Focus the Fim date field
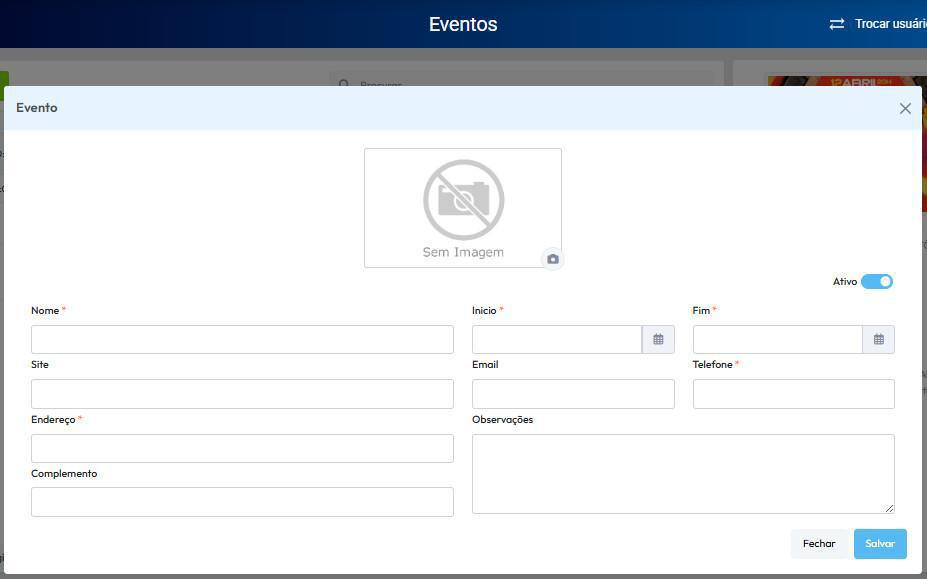 tap(777, 339)
